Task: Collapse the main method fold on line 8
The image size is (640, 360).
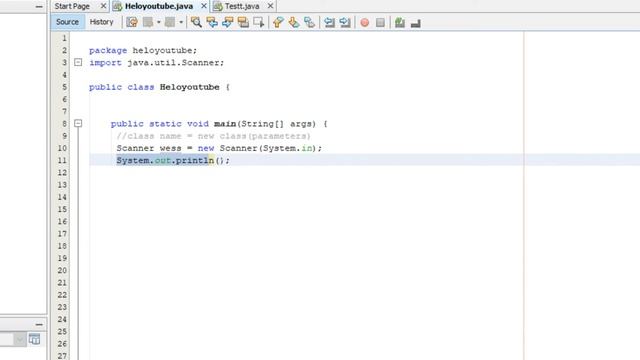Action: pyautogui.click(x=78, y=123)
